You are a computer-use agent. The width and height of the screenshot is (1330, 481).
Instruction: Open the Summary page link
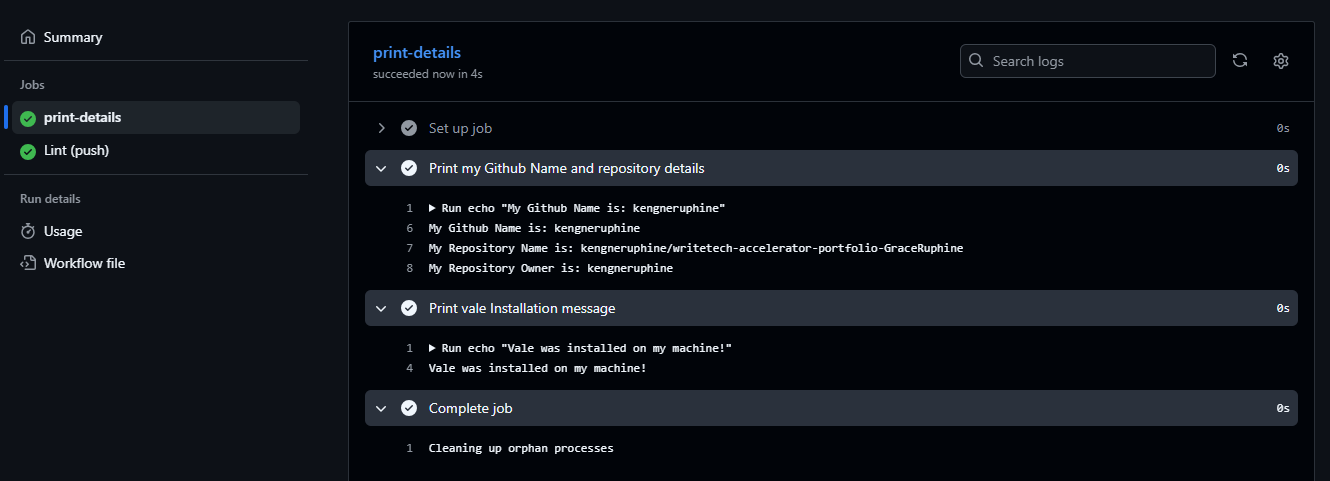tap(73, 37)
